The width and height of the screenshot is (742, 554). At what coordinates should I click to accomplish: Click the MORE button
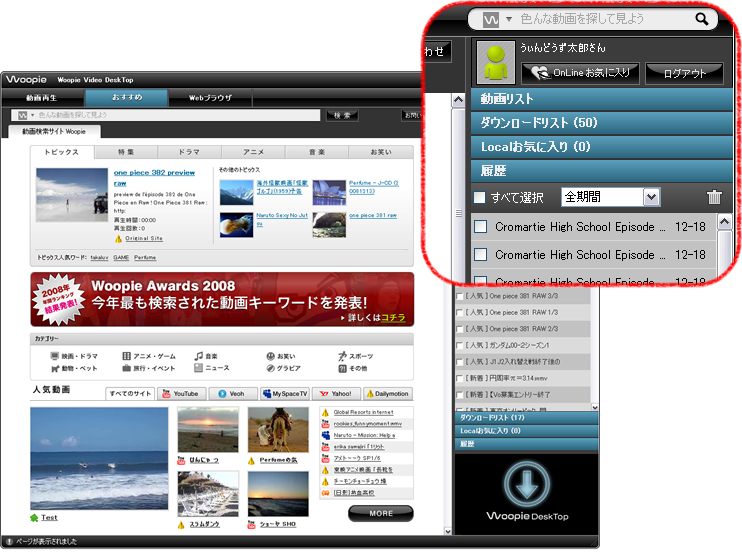coord(381,513)
